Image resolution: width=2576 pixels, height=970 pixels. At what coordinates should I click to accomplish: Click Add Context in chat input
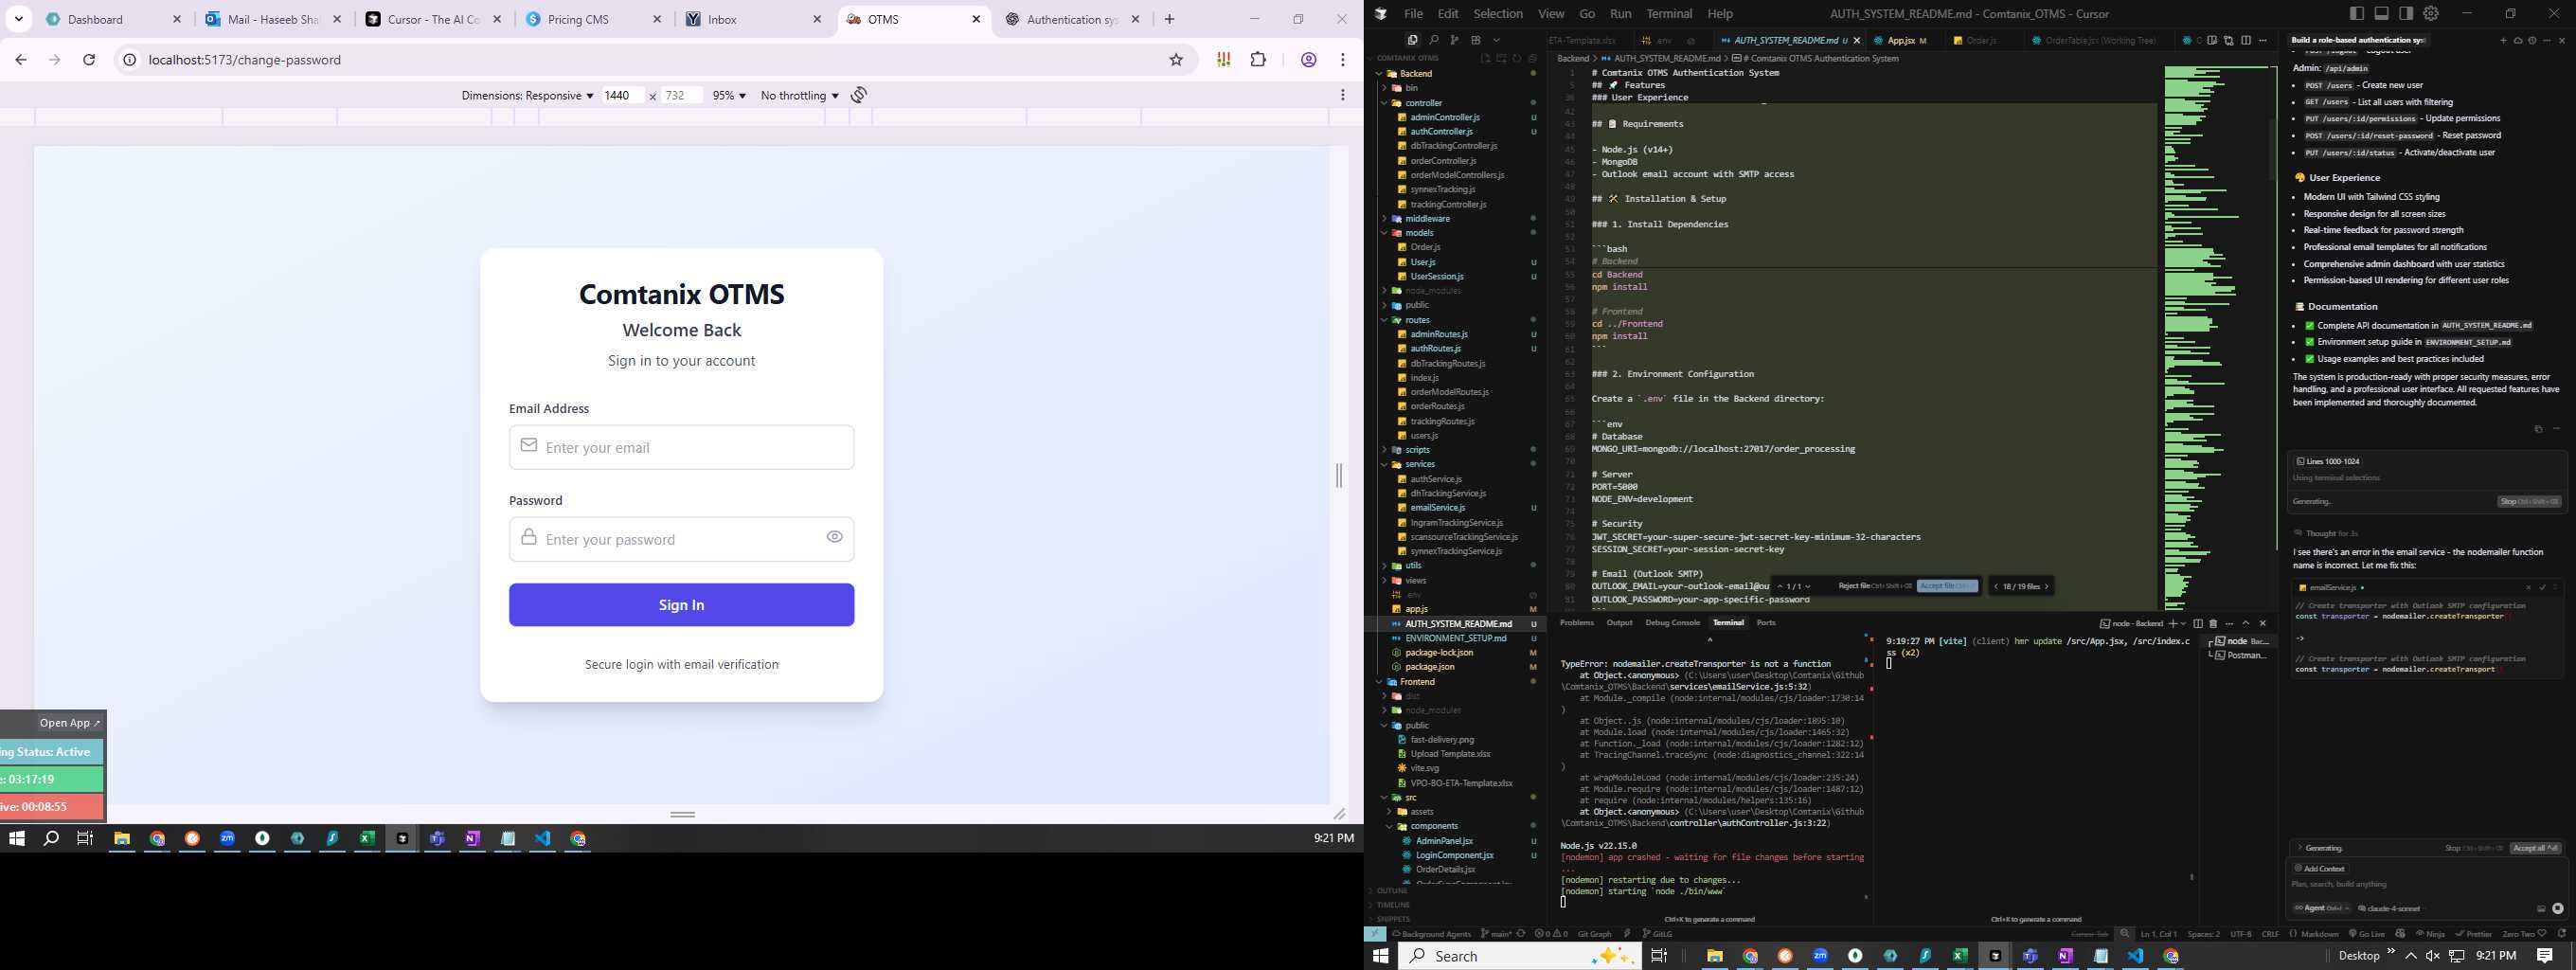[x=2319, y=869]
